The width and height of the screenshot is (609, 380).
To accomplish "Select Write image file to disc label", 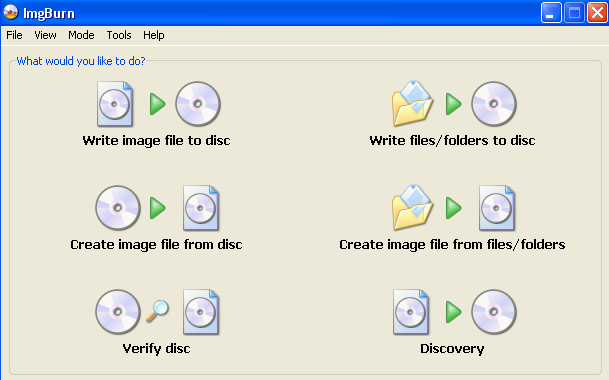I will [x=157, y=140].
